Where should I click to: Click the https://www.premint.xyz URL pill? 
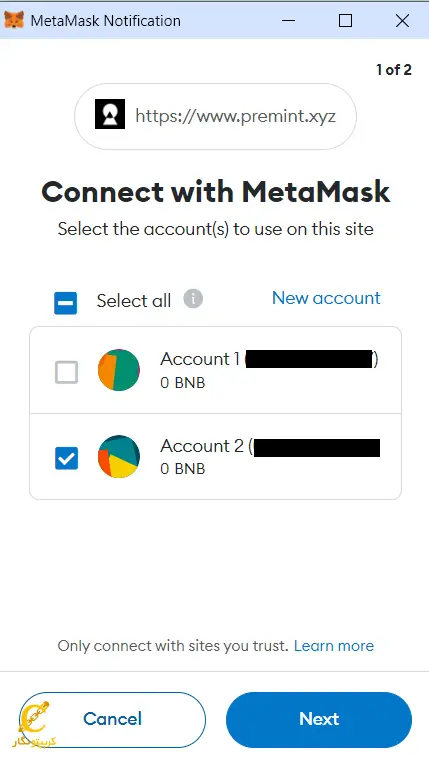click(215, 116)
